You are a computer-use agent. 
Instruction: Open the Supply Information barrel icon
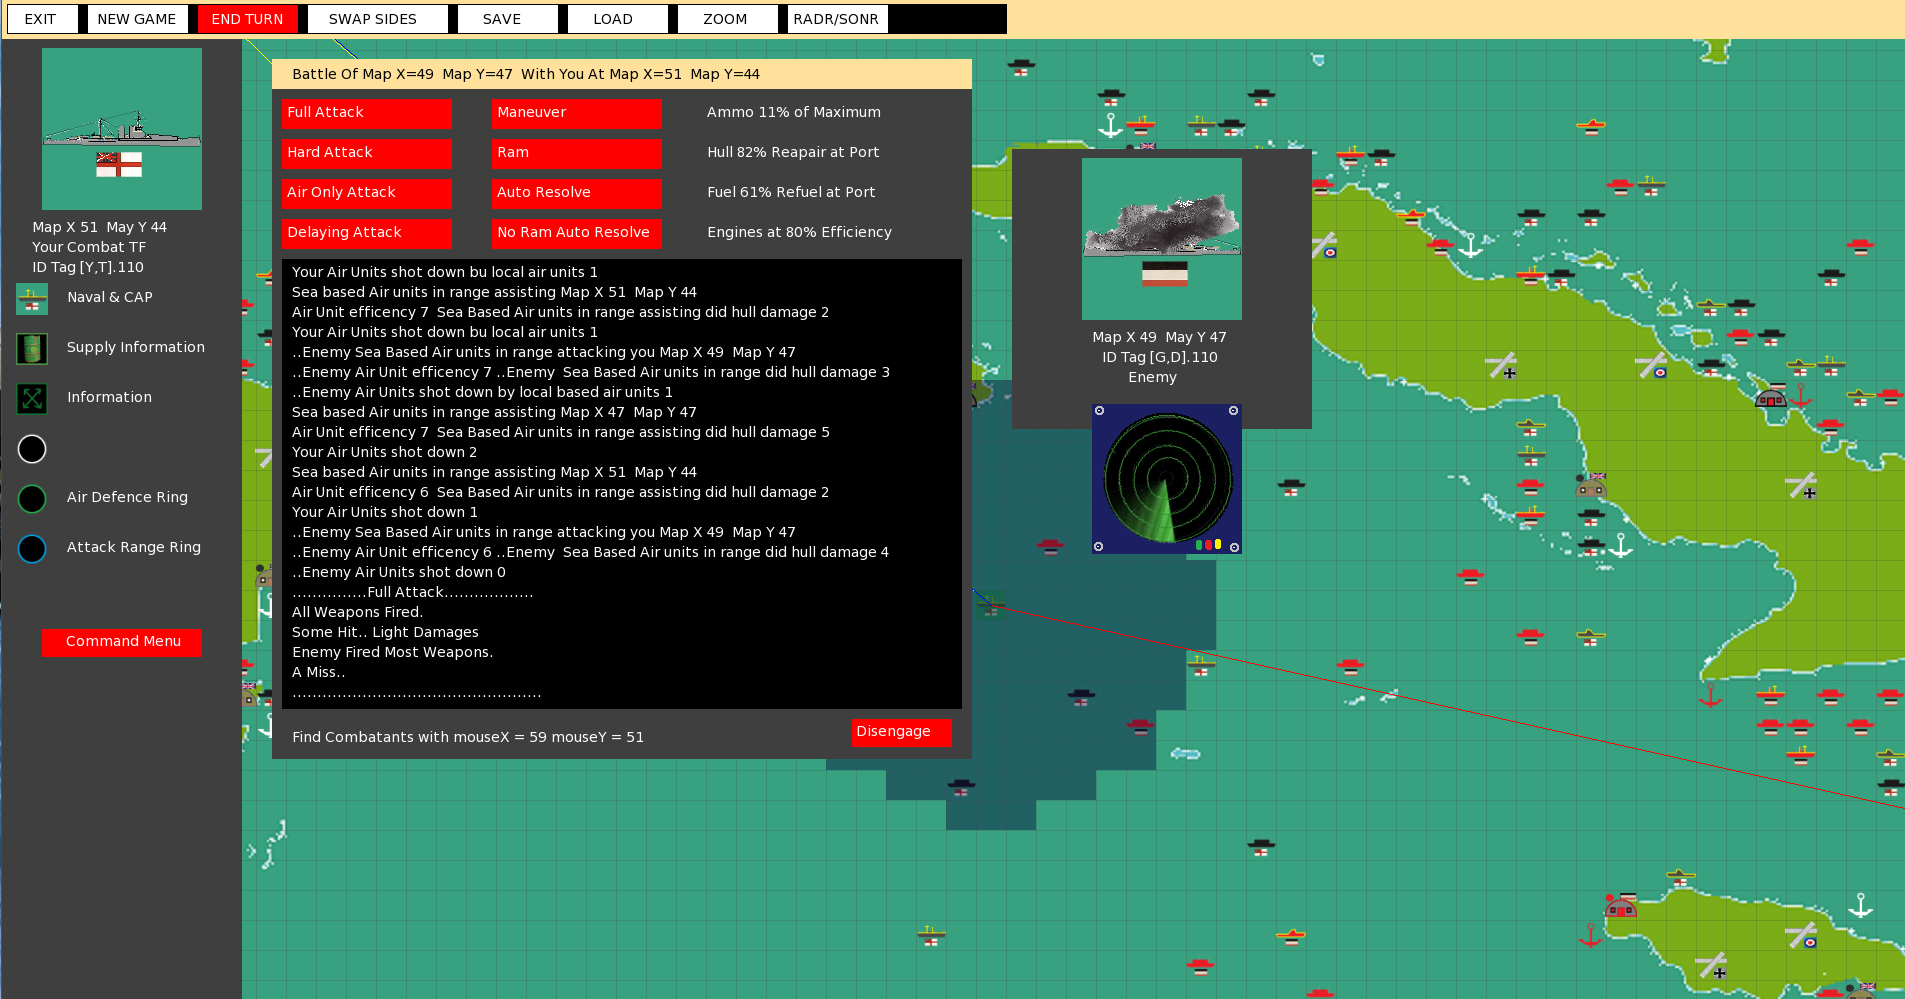click(x=32, y=348)
